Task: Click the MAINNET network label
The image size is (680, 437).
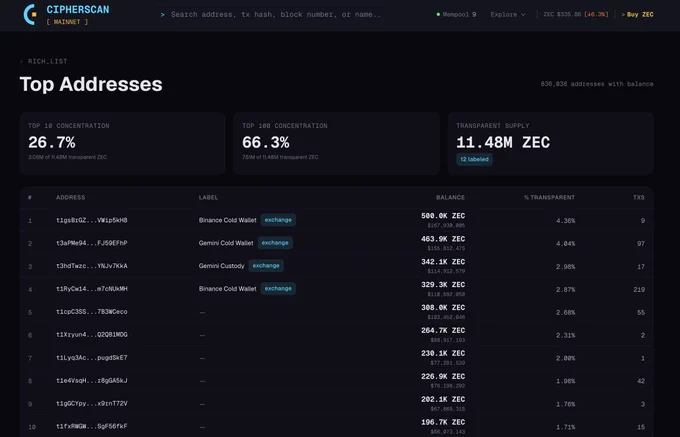Action: [x=67, y=22]
